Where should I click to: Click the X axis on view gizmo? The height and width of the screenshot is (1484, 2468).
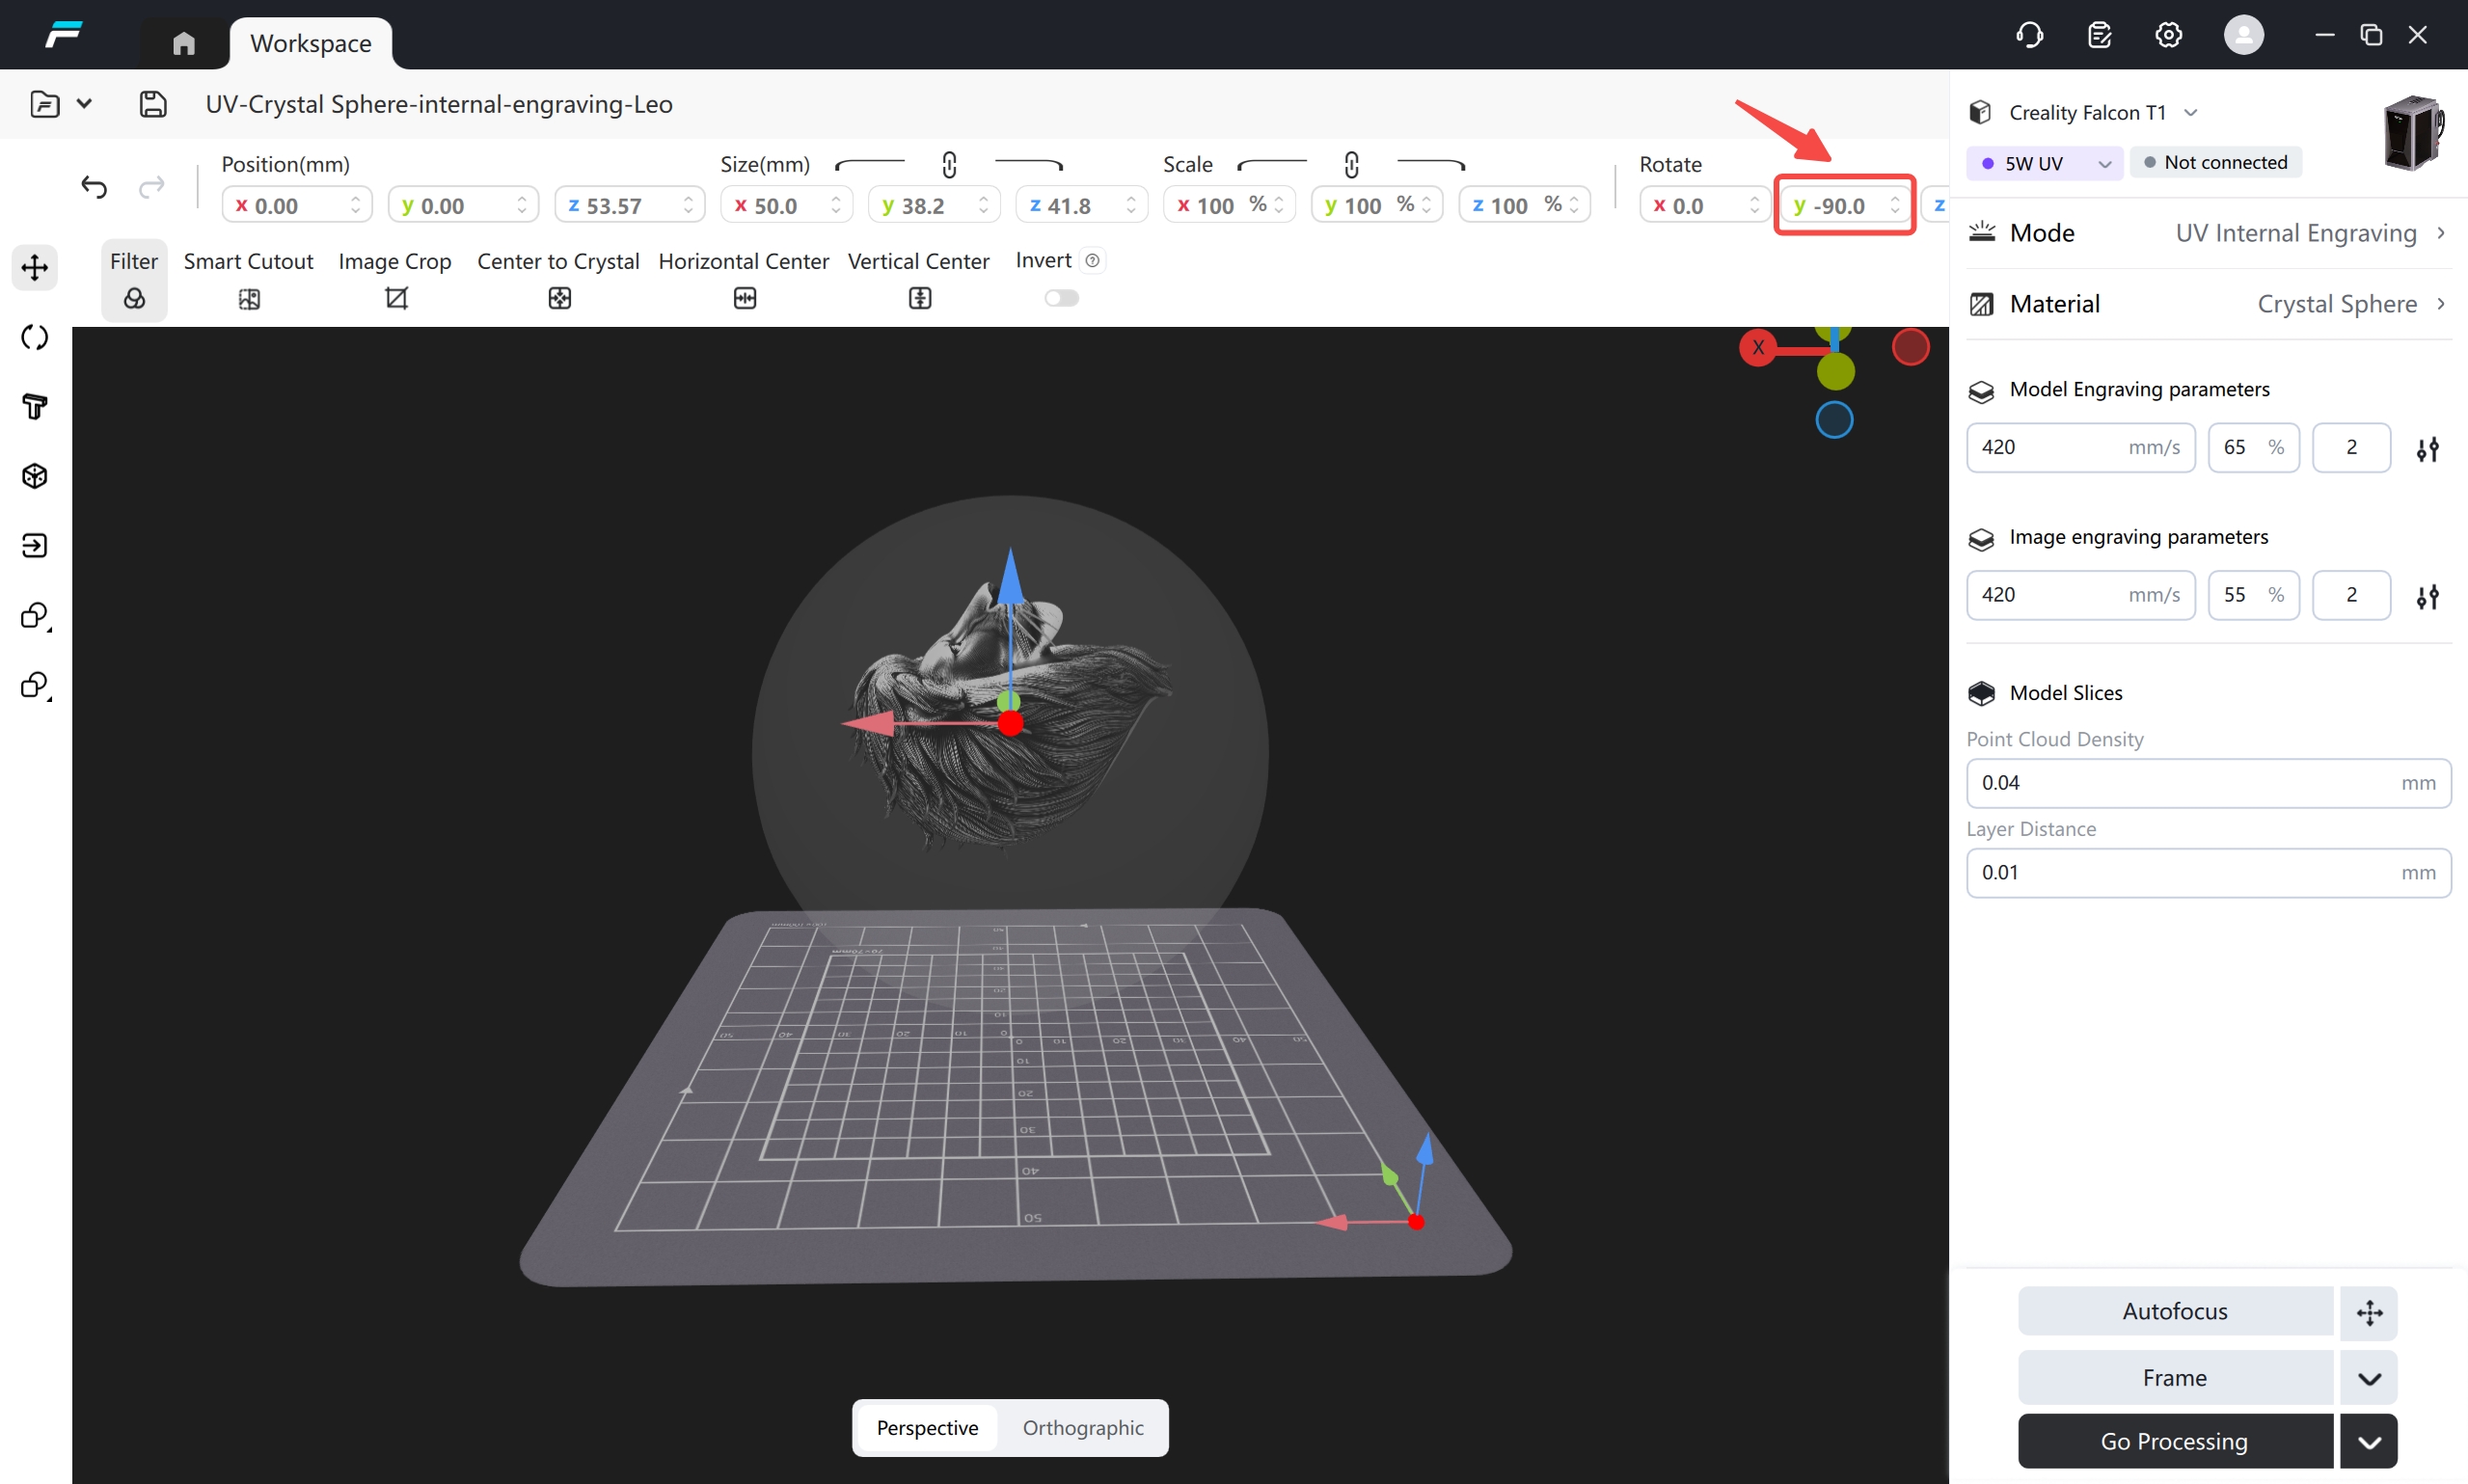coord(1758,348)
